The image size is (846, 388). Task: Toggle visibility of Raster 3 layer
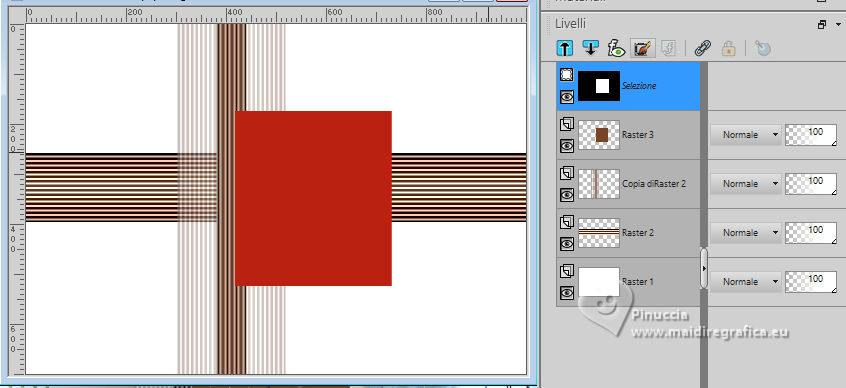pyautogui.click(x=567, y=146)
